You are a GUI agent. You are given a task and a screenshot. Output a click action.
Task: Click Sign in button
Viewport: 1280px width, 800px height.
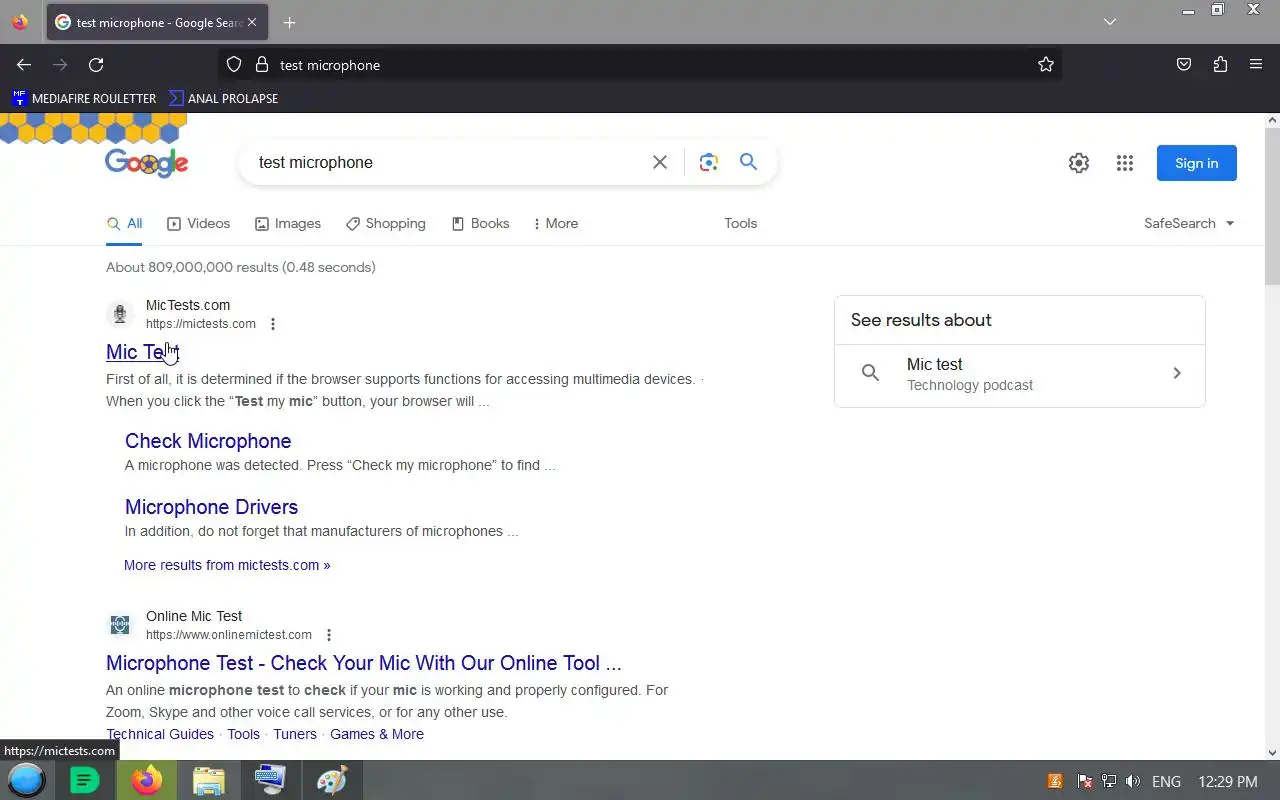point(1197,163)
